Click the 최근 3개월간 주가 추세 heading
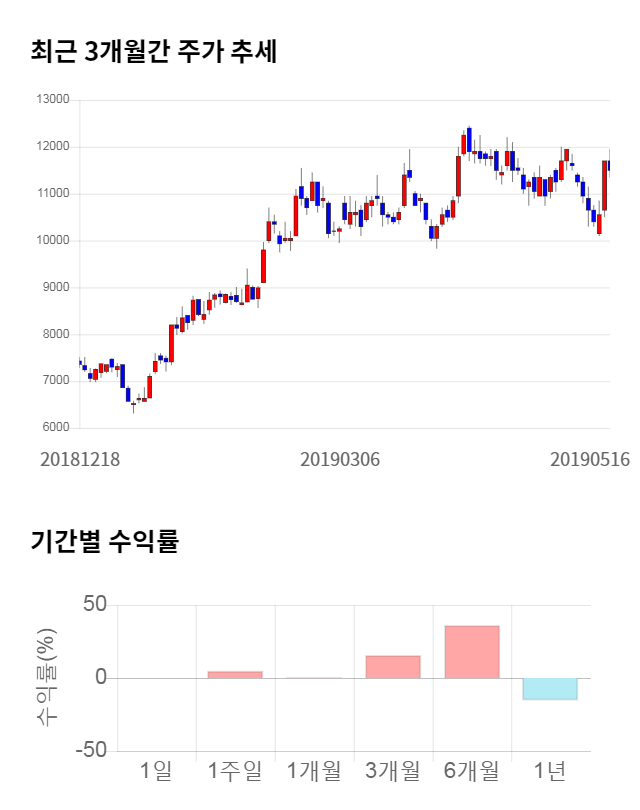The width and height of the screenshot is (640, 810). click(x=154, y=51)
